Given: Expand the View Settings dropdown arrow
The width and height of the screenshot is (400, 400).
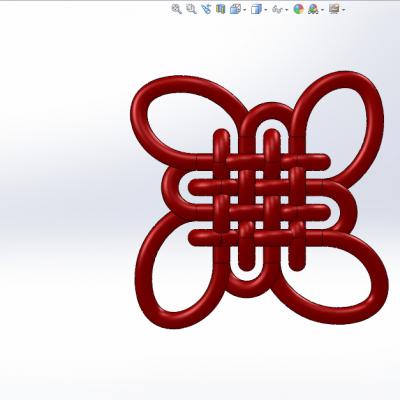Looking at the screenshot, I should [343, 10].
